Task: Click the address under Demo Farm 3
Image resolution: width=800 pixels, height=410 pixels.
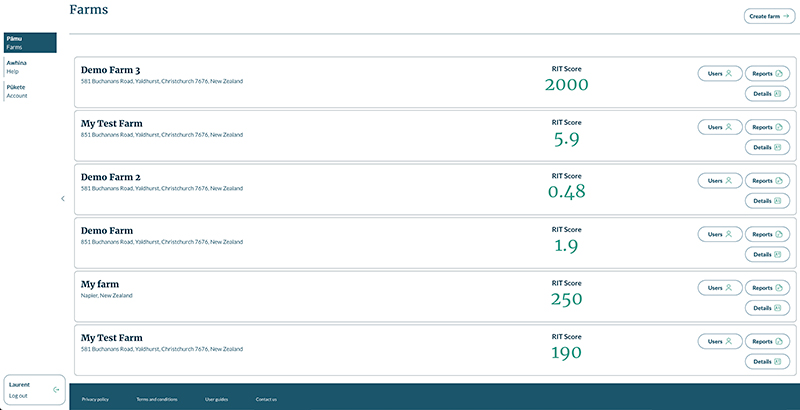Action: [x=162, y=81]
